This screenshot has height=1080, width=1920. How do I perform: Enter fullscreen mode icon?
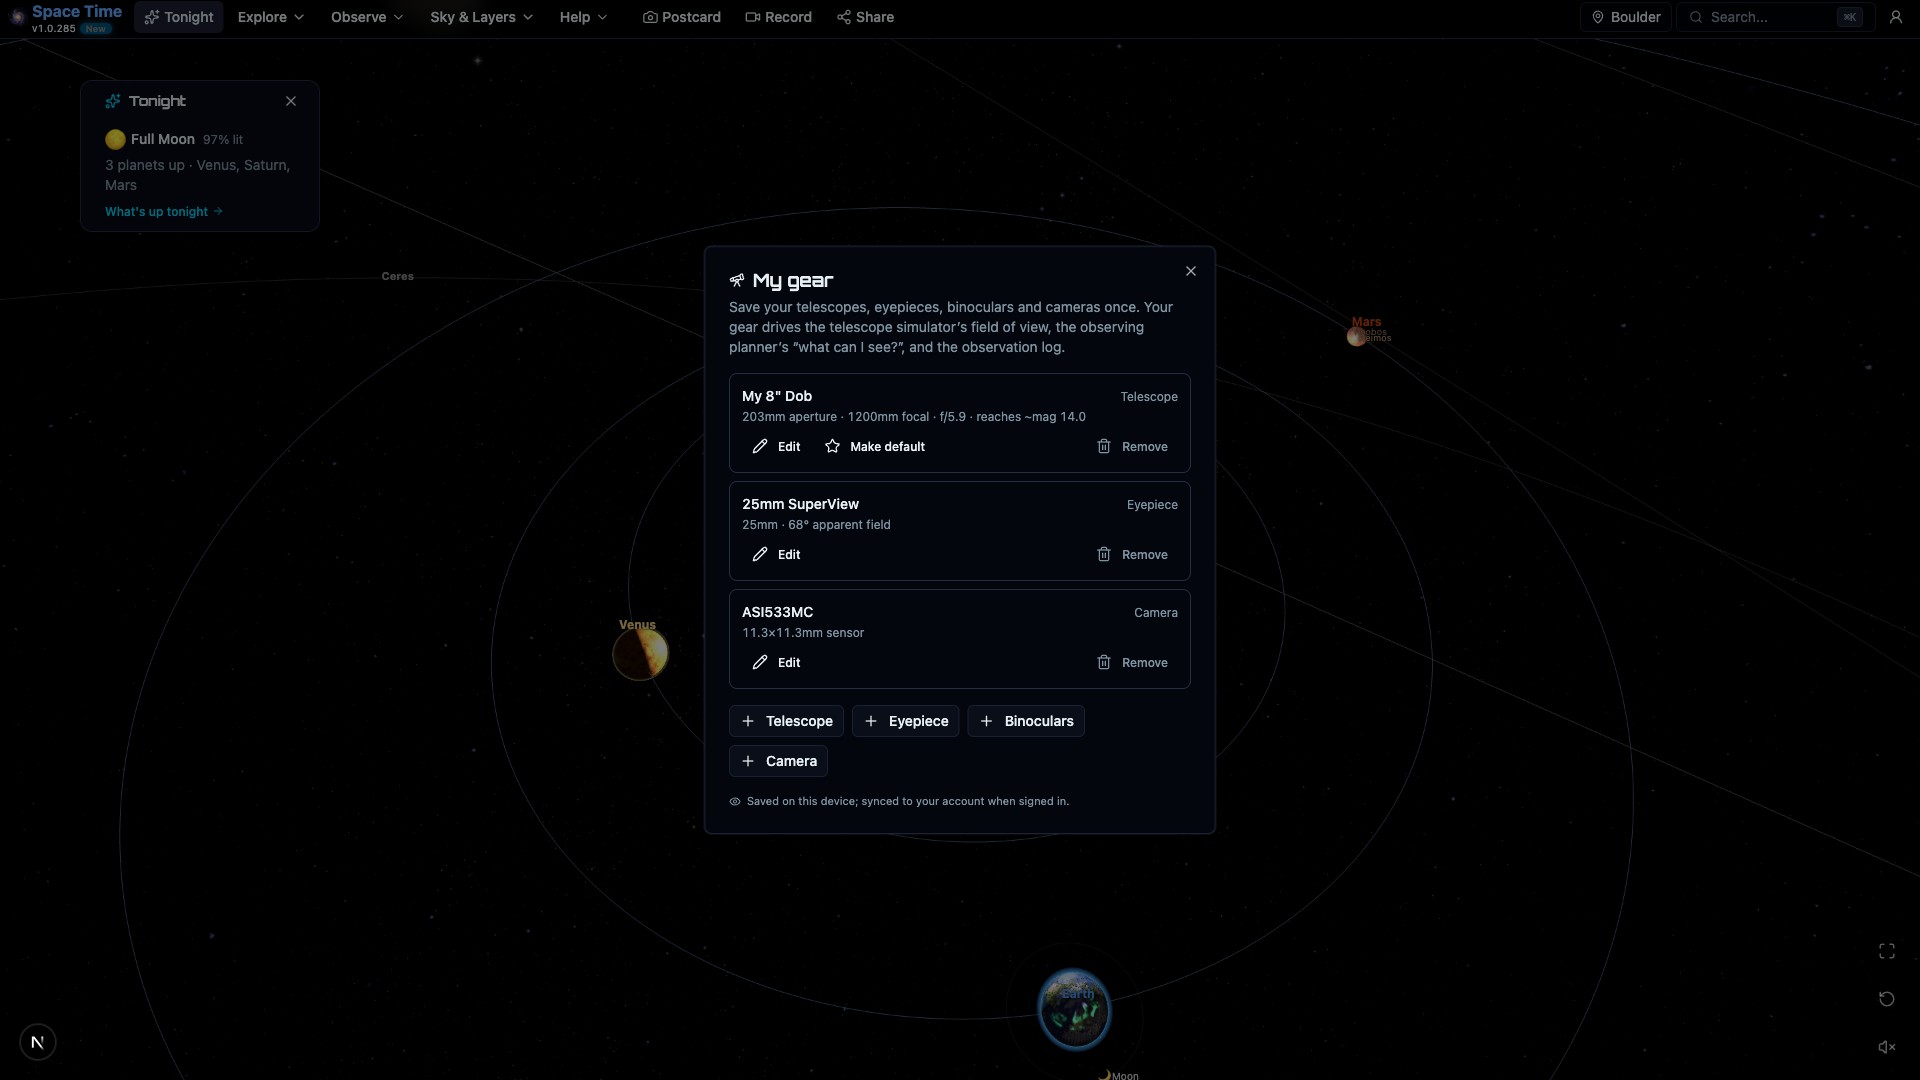pyautogui.click(x=1886, y=951)
